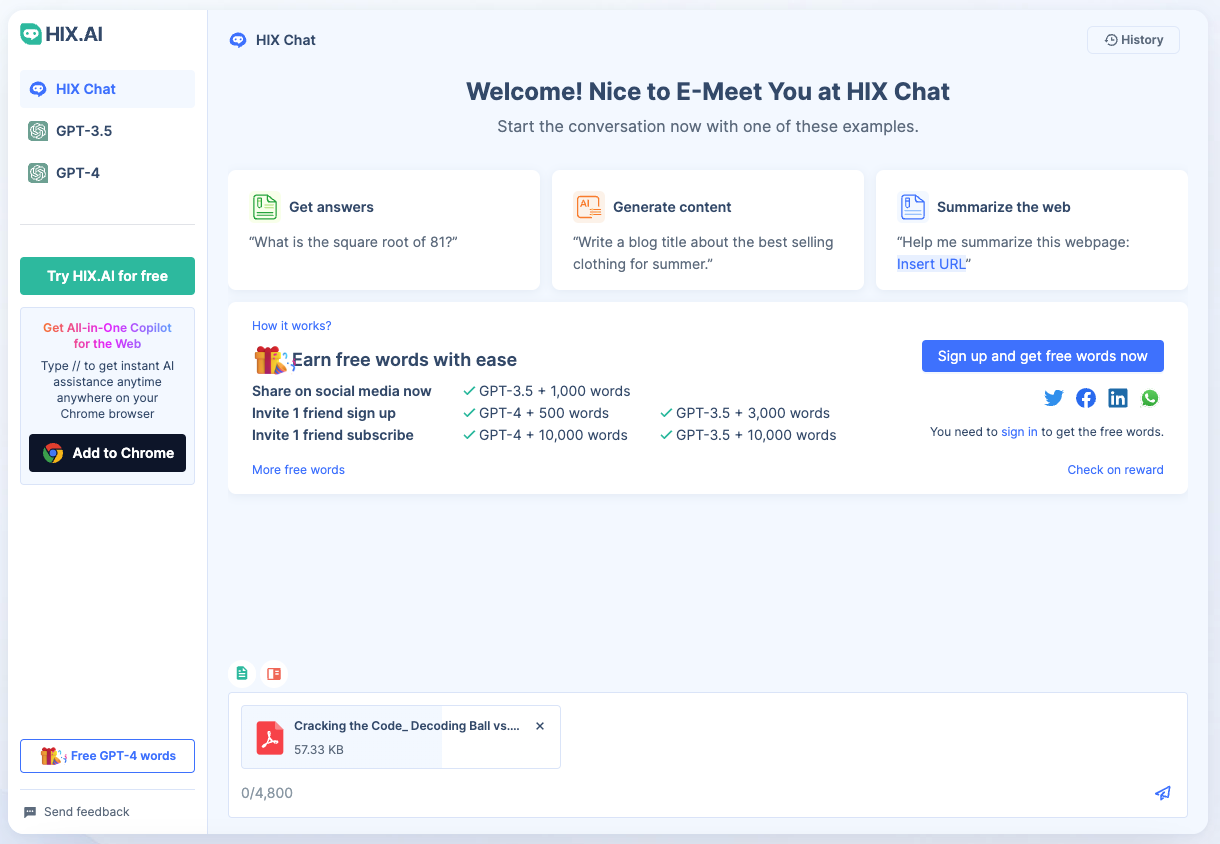Click the attached PDF file icon
This screenshot has height=844, width=1220.
tap(269, 737)
